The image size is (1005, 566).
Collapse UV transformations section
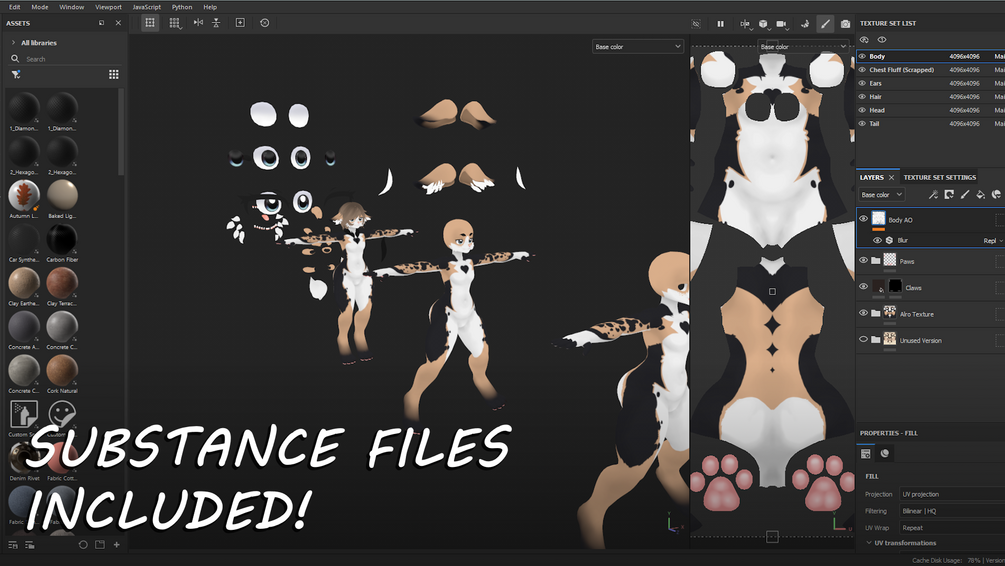[869, 543]
